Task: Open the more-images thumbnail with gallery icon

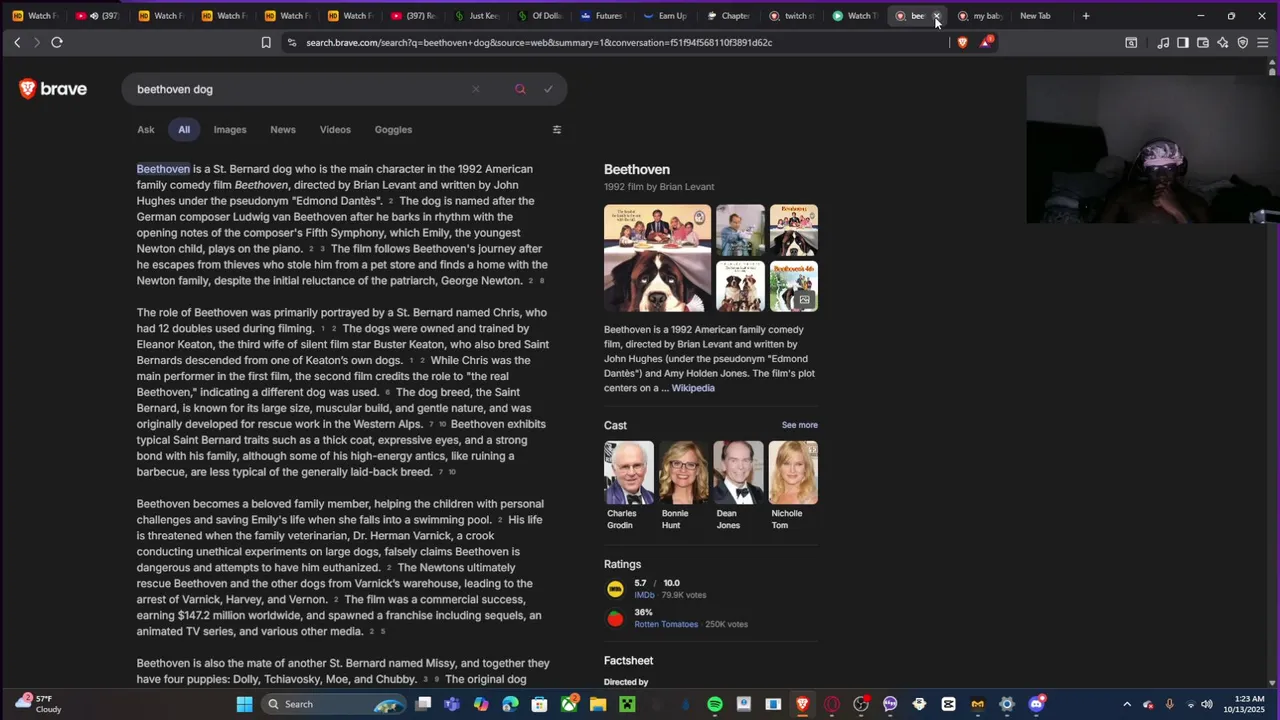Action: click(793, 286)
